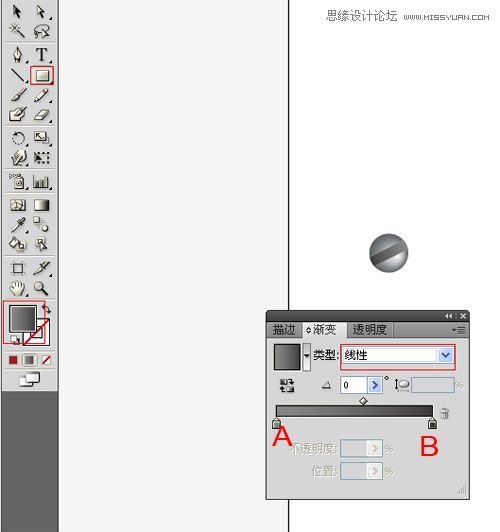Select the Symbol Sprayer tool
This screenshot has height=532, width=500.
[18, 181]
